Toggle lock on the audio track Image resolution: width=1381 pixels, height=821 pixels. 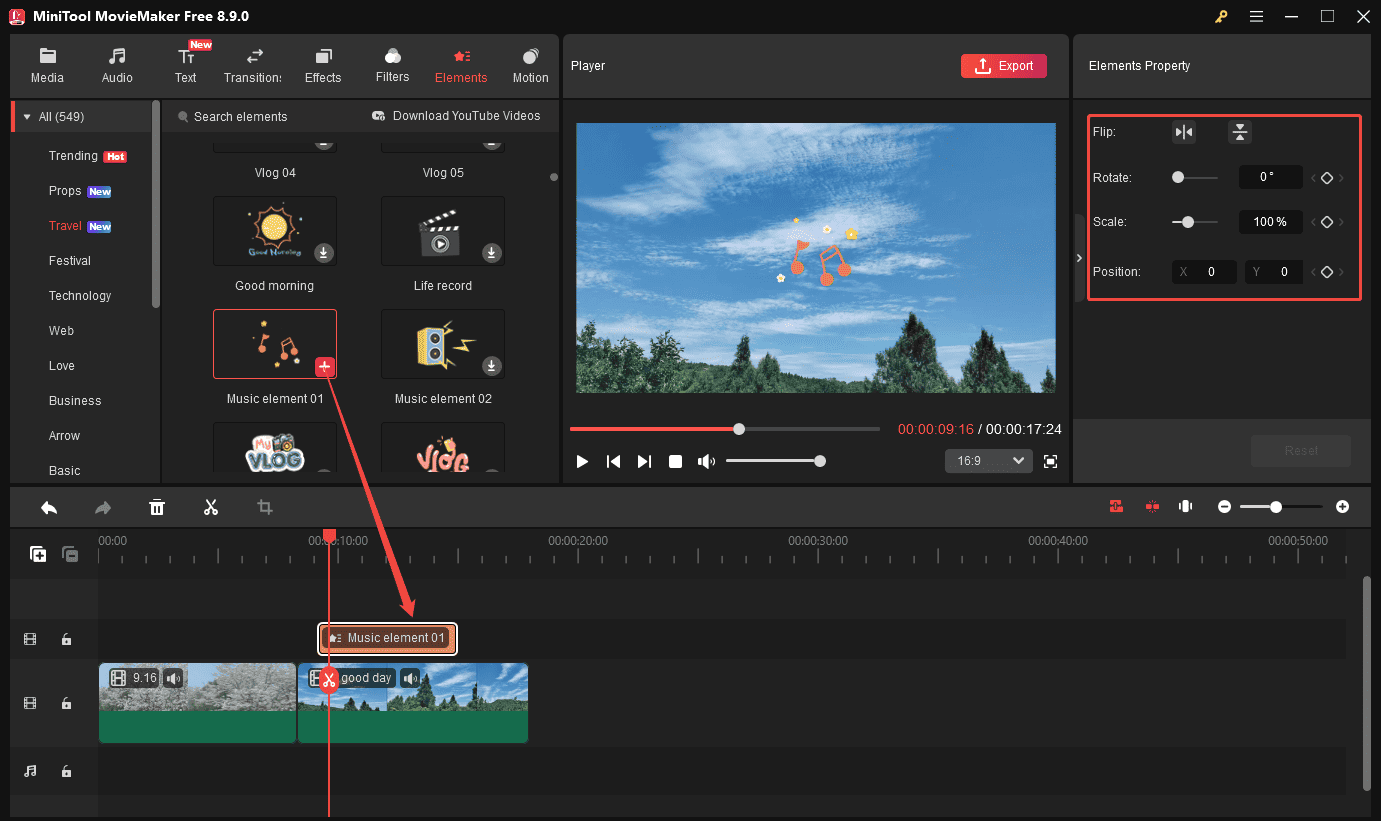[x=66, y=771]
